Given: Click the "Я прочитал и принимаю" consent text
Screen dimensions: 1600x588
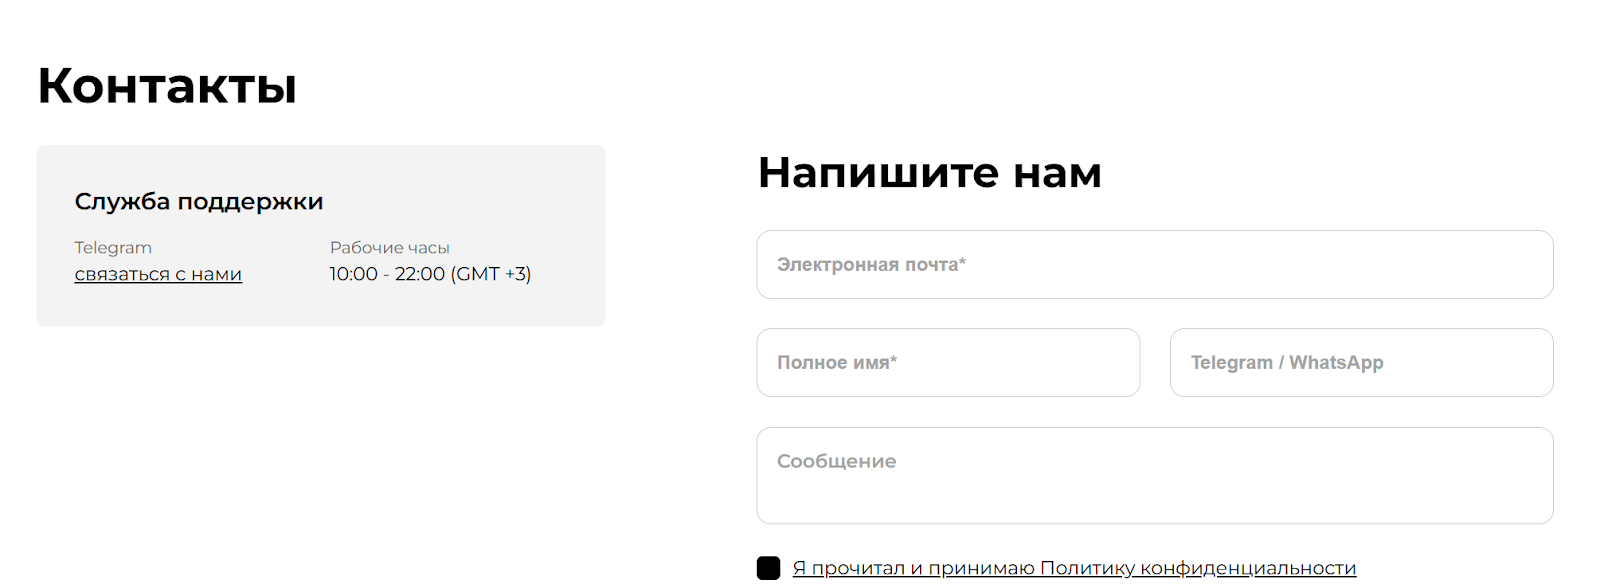Looking at the screenshot, I should point(913,568).
